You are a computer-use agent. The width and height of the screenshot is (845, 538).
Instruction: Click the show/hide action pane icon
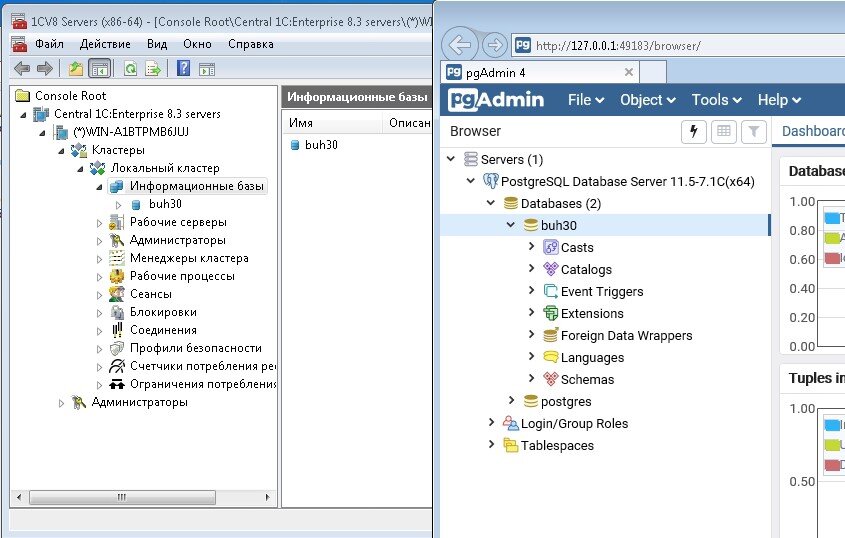207,69
